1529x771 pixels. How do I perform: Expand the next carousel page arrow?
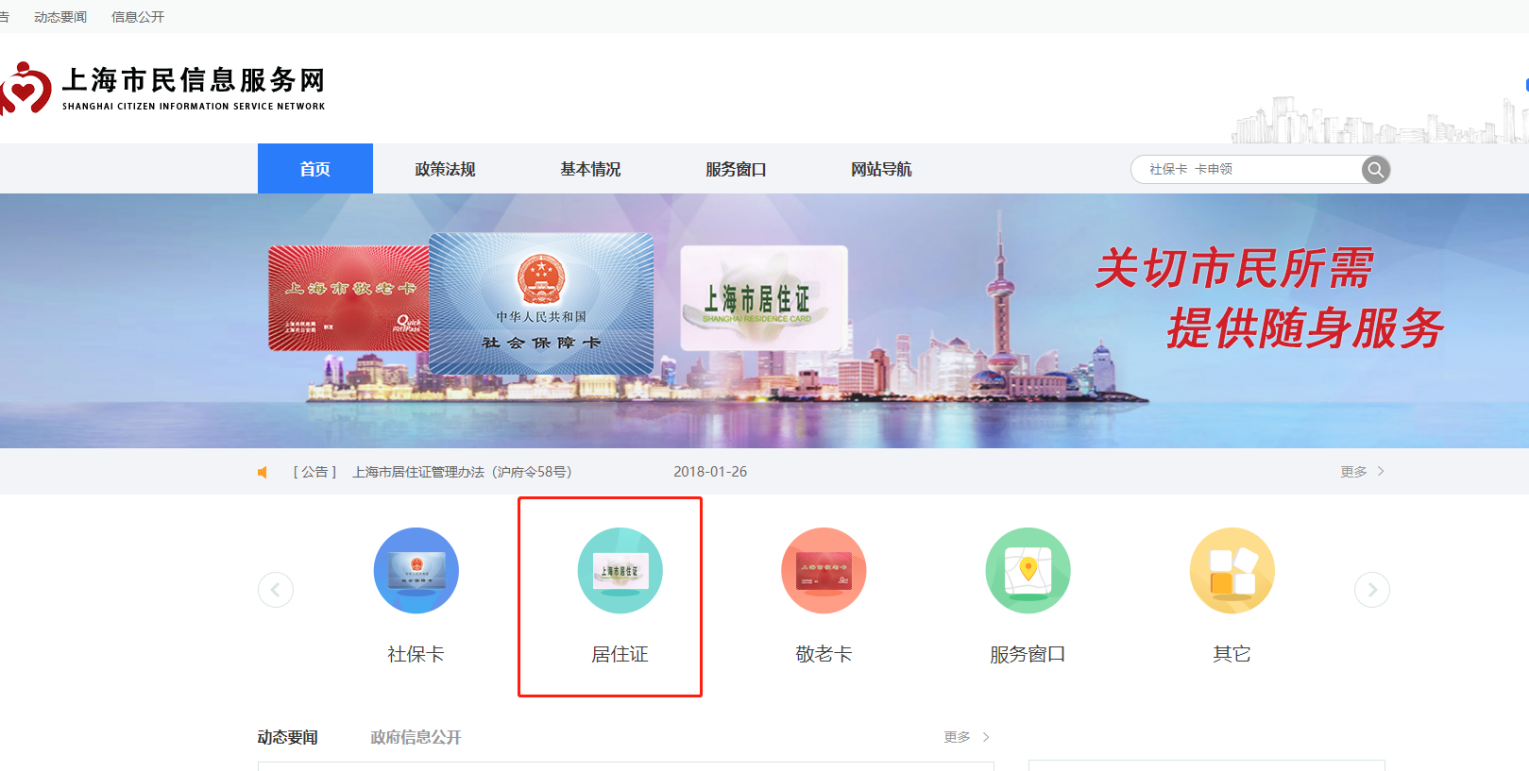point(1371,590)
